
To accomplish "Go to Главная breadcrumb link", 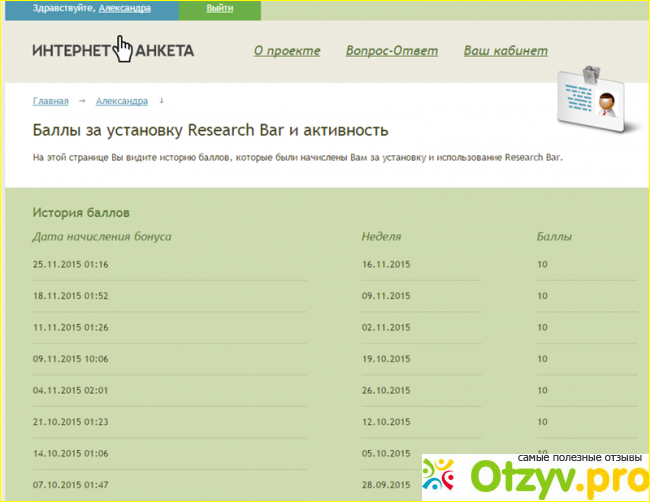I will point(51,101).
